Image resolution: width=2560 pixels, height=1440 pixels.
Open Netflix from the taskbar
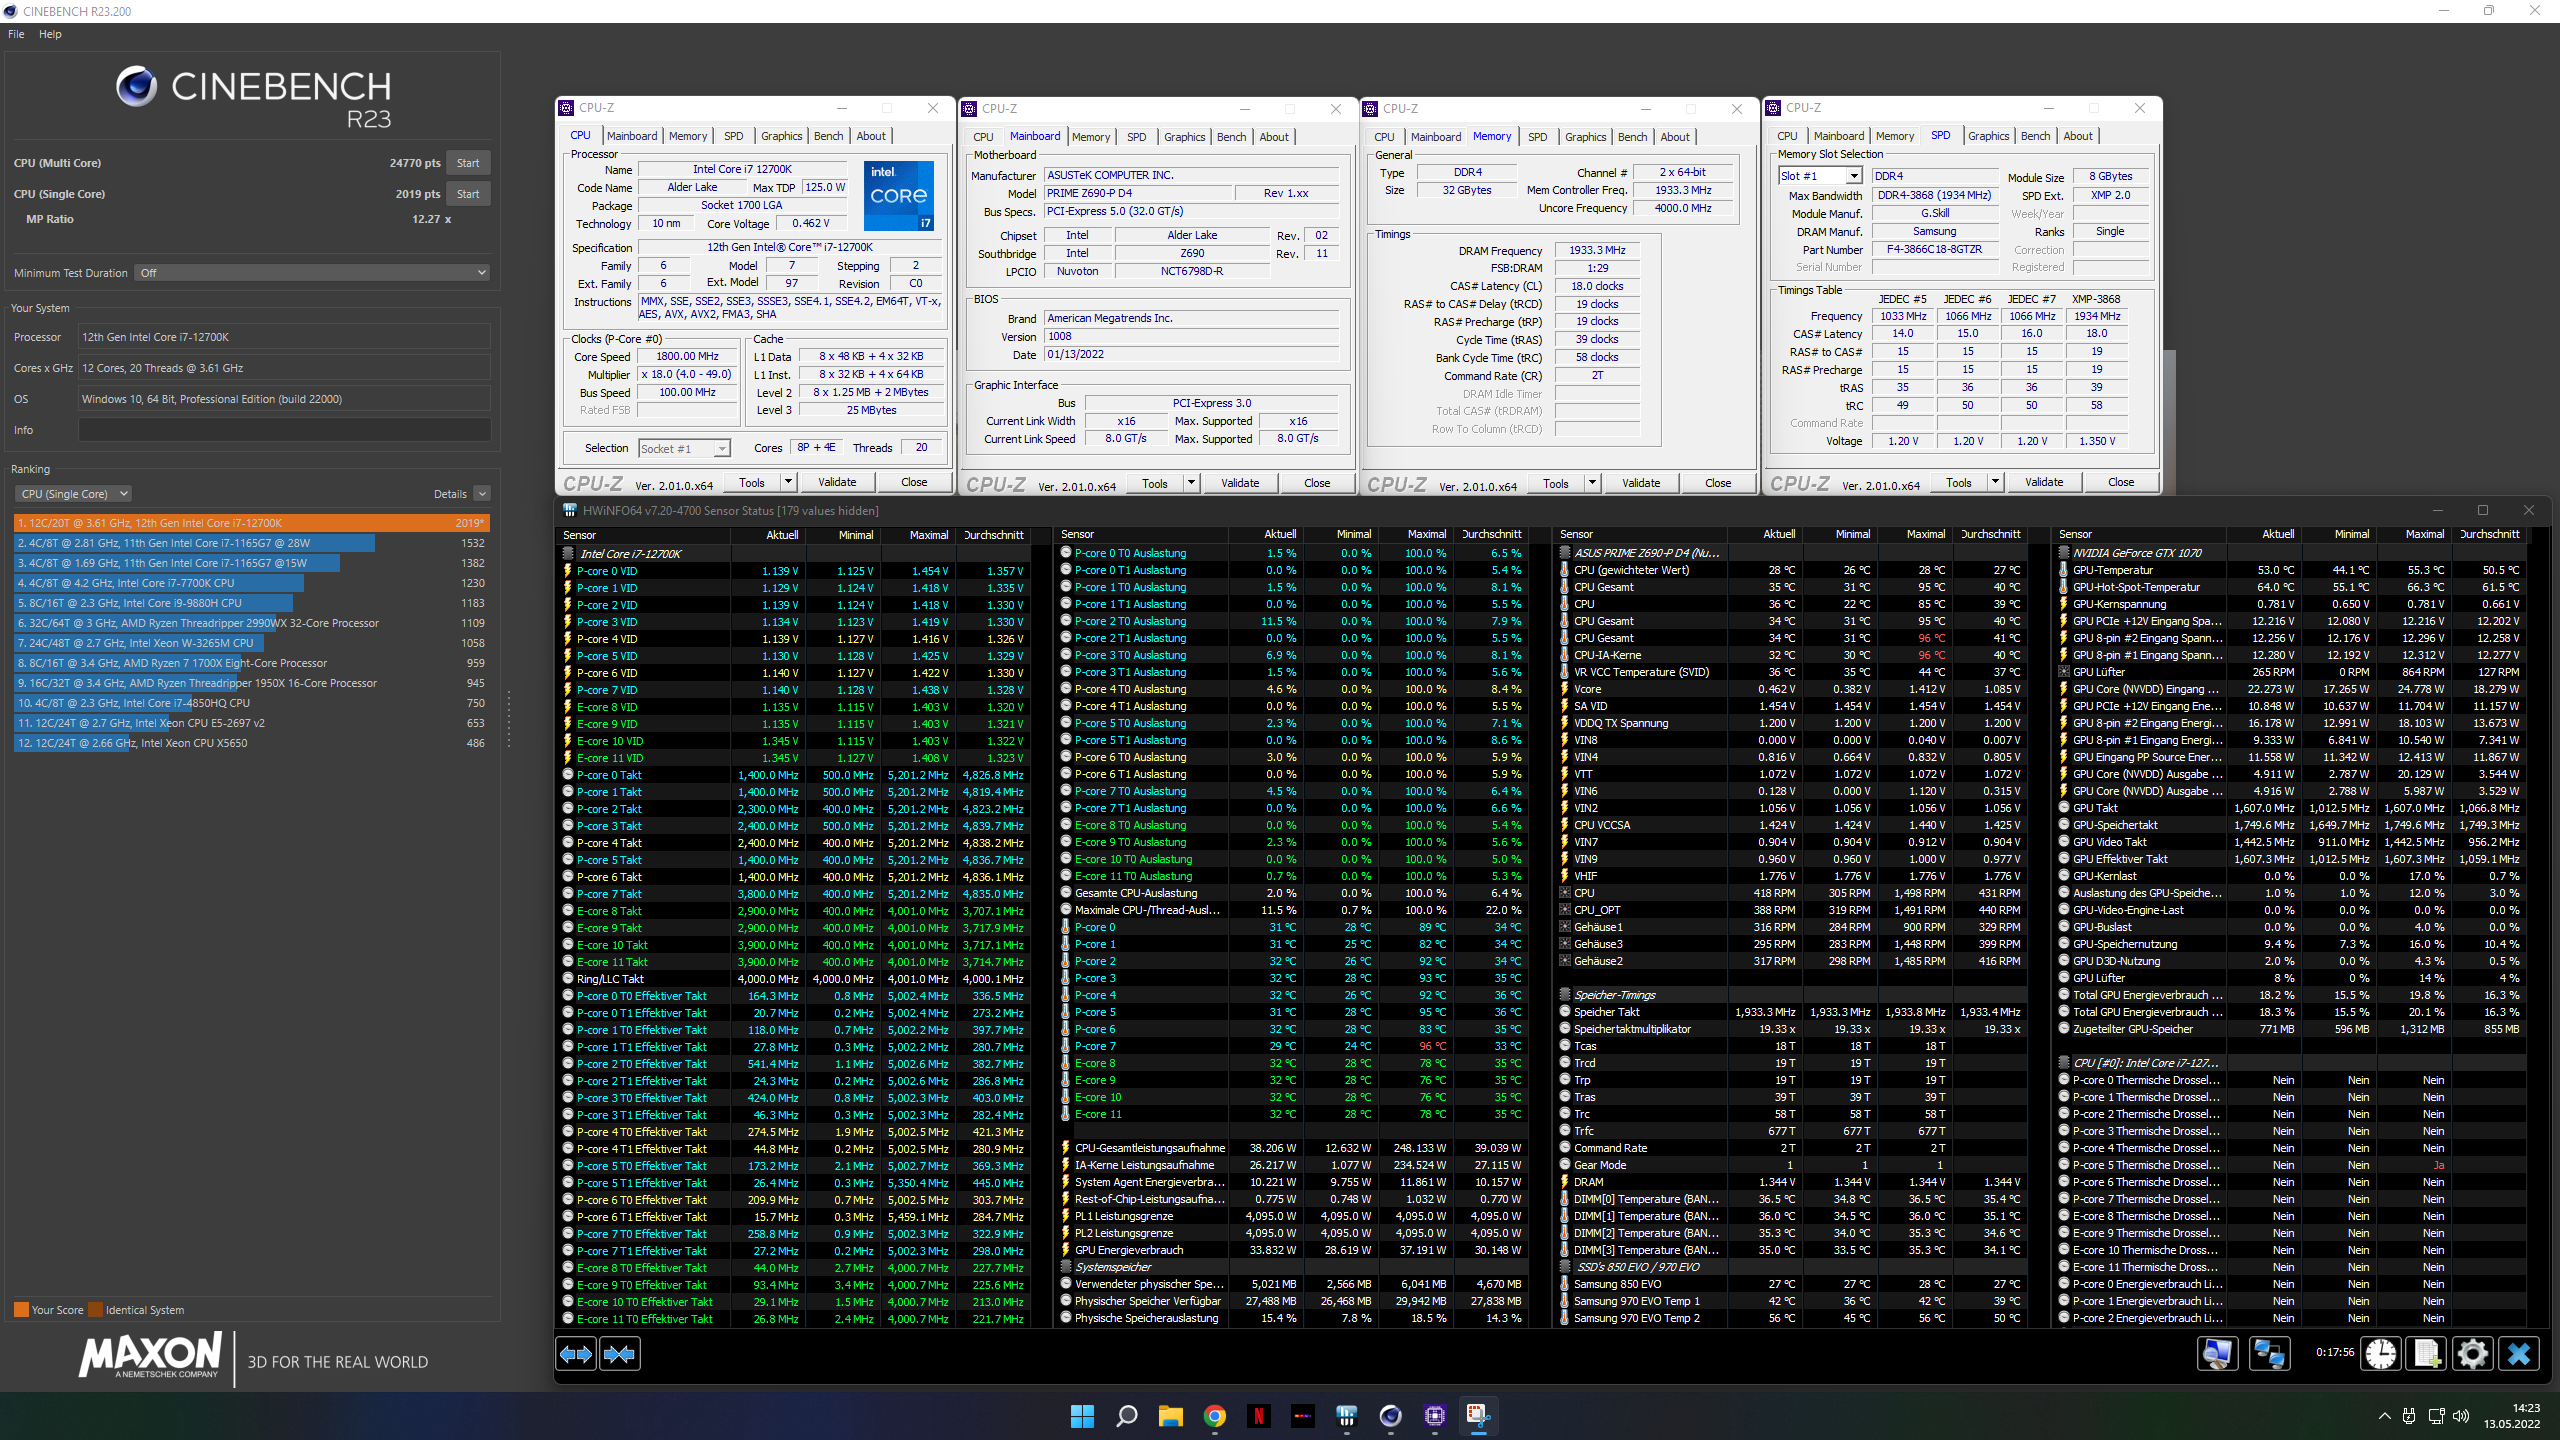point(1259,1415)
